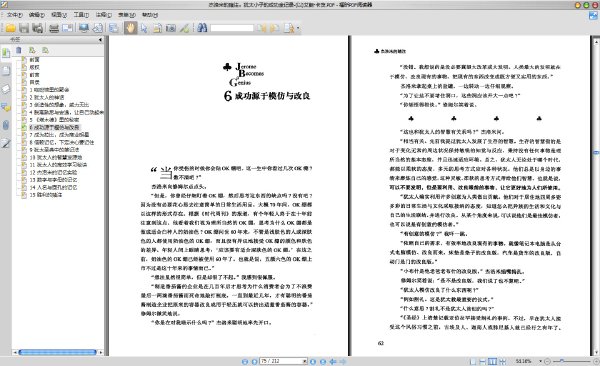
Task: Click the Signatures pen sidebar icon
Action: pyautogui.click(x=6, y=144)
